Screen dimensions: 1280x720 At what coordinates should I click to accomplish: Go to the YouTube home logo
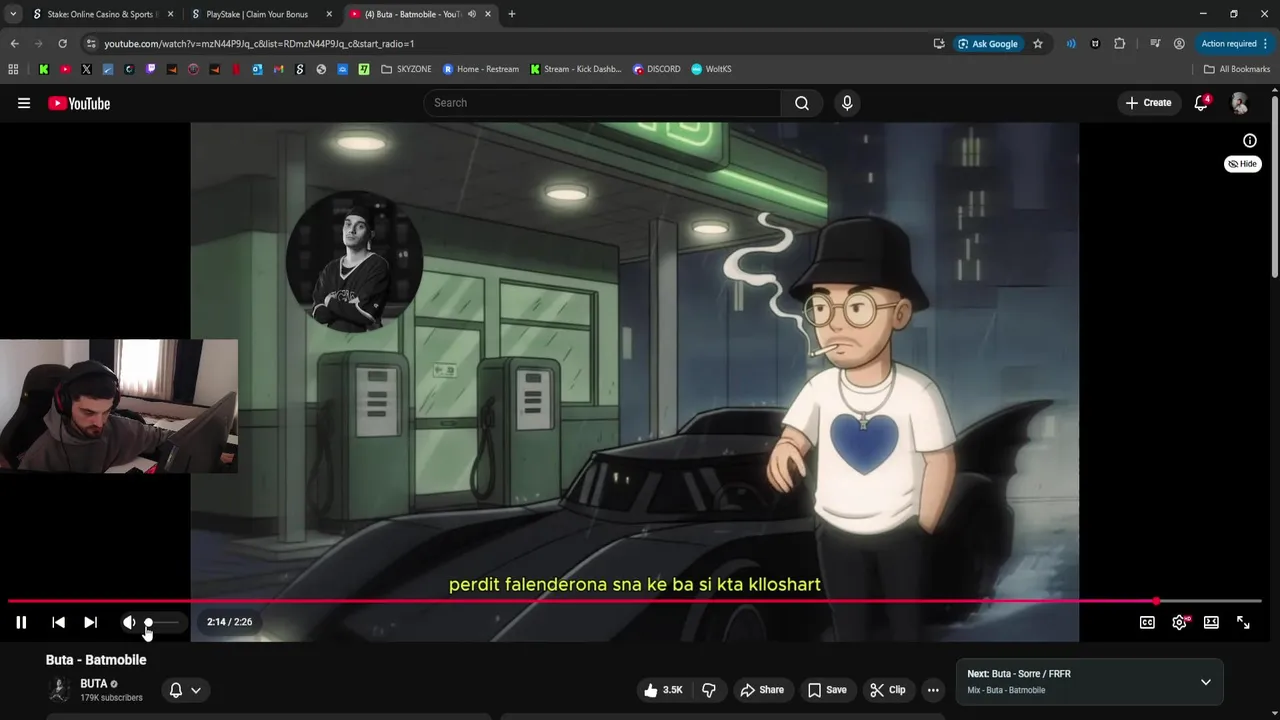point(79,103)
